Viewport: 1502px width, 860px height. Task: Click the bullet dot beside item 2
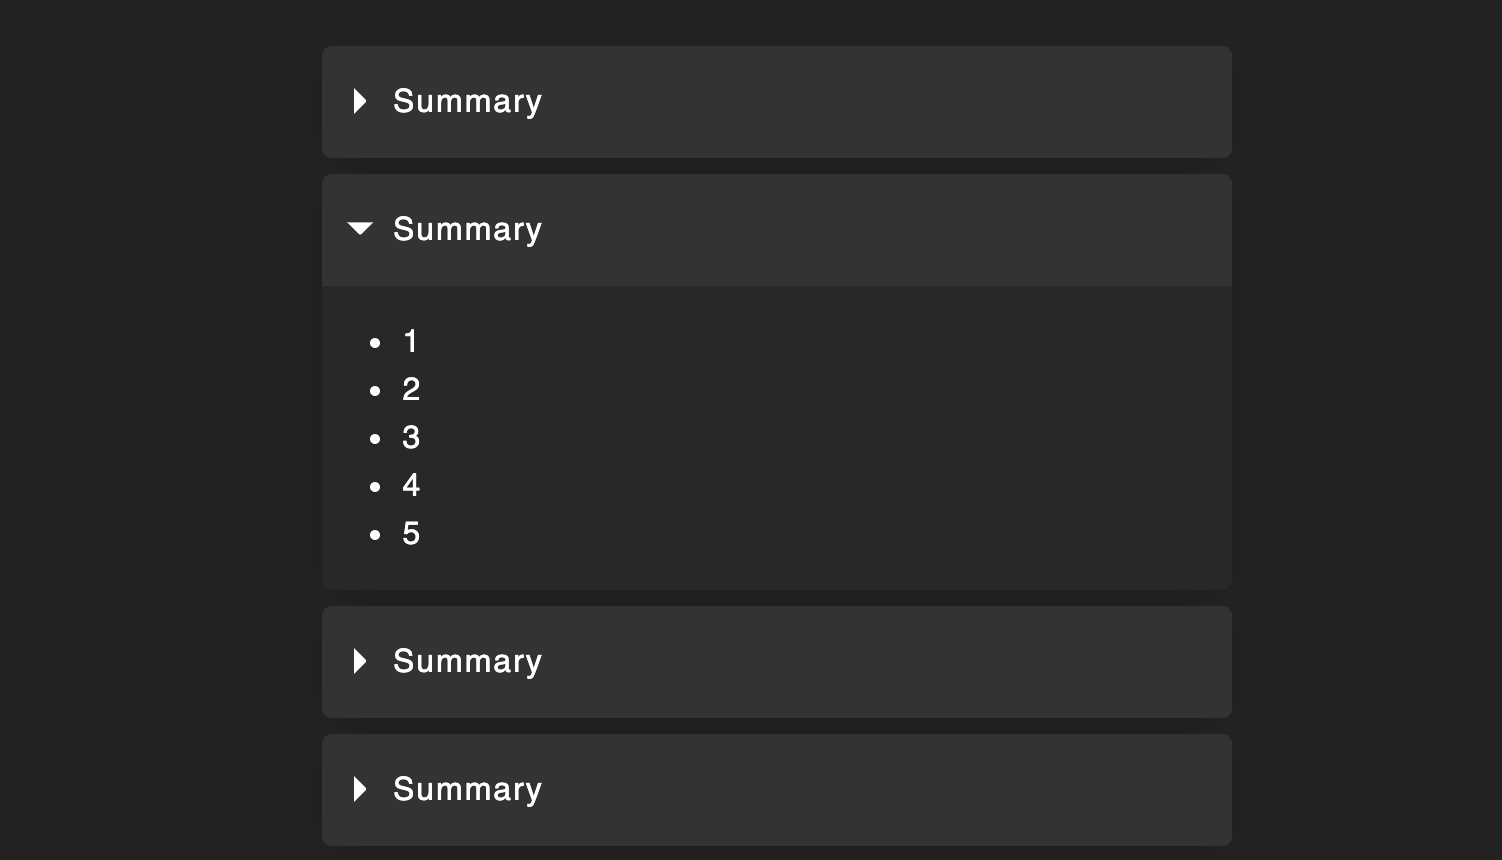click(375, 391)
